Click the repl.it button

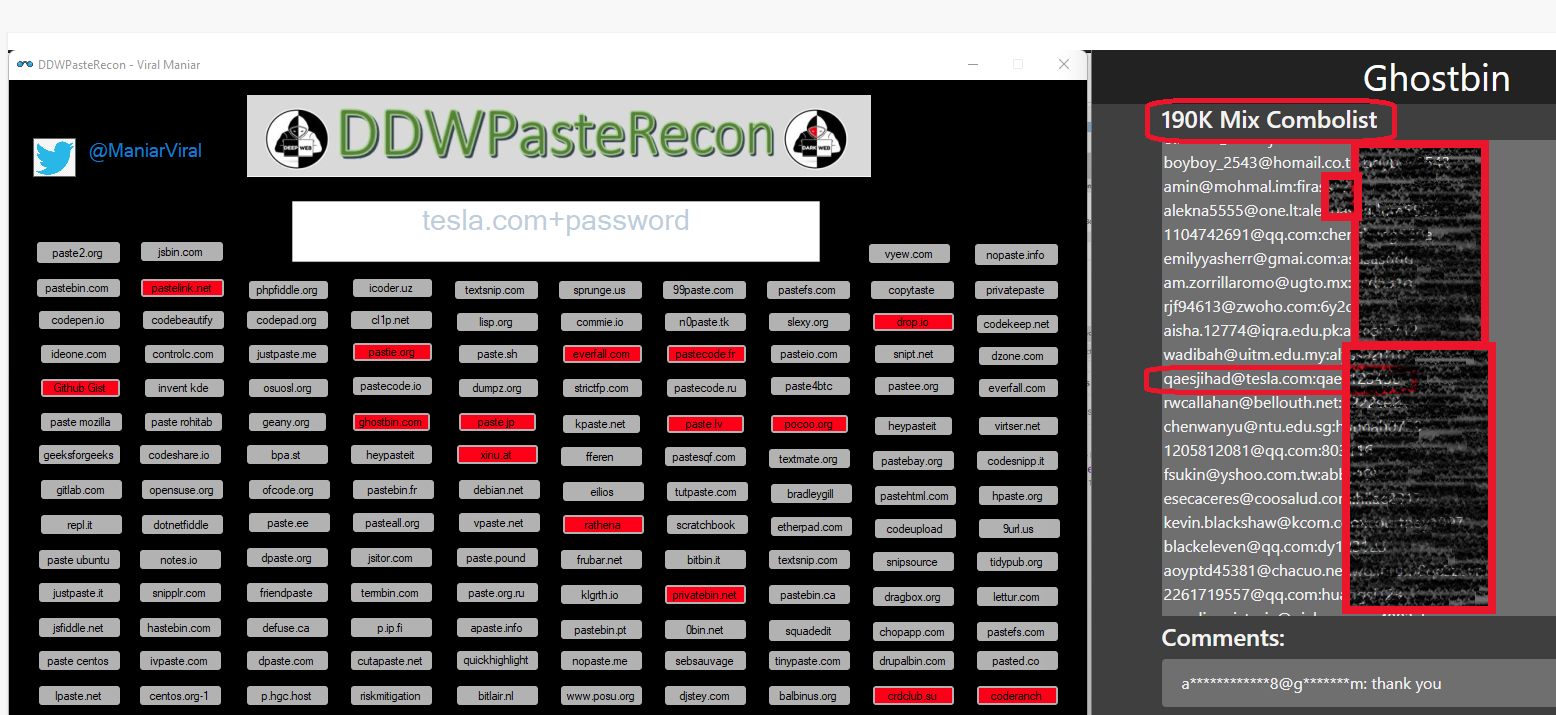point(80,524)
